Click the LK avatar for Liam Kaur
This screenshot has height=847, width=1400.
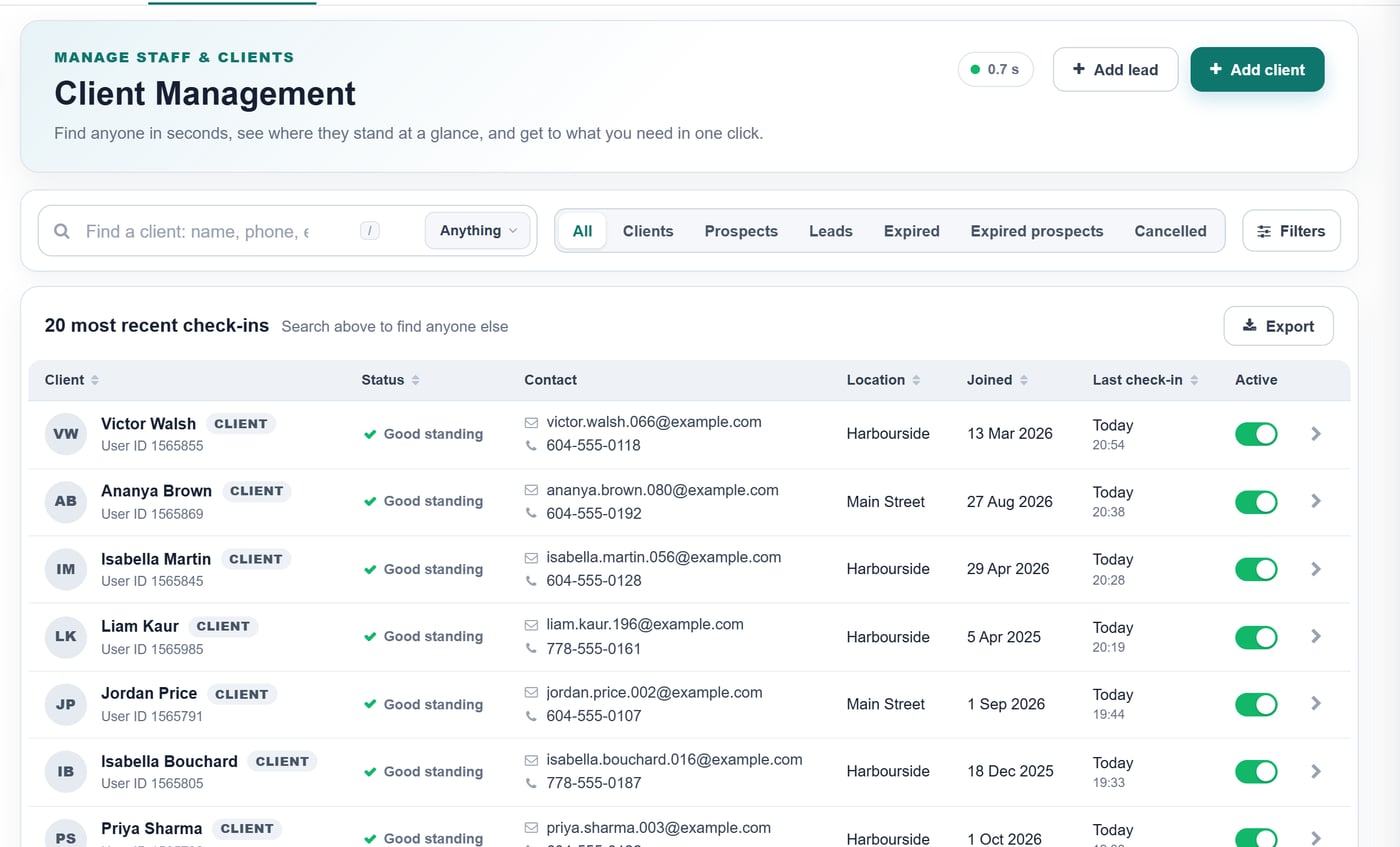(x=66, y=636)
